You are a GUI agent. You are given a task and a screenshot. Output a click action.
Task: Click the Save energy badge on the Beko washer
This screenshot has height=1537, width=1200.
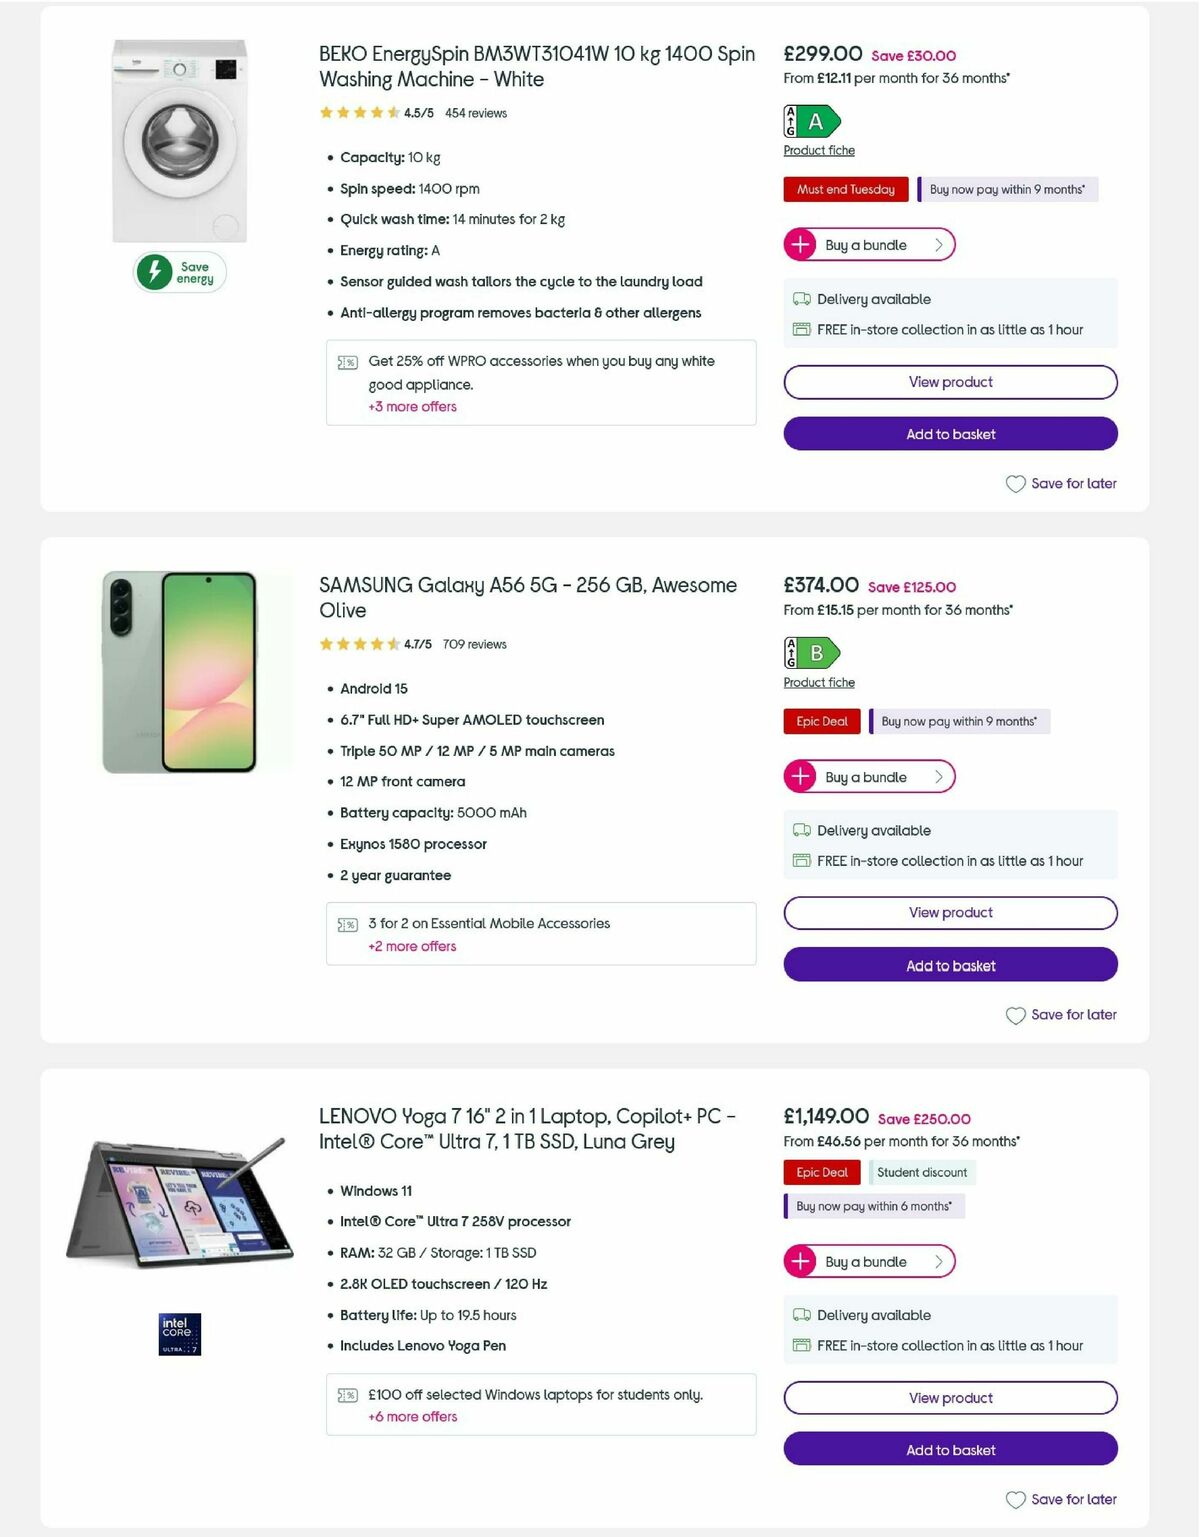(180, 271)
